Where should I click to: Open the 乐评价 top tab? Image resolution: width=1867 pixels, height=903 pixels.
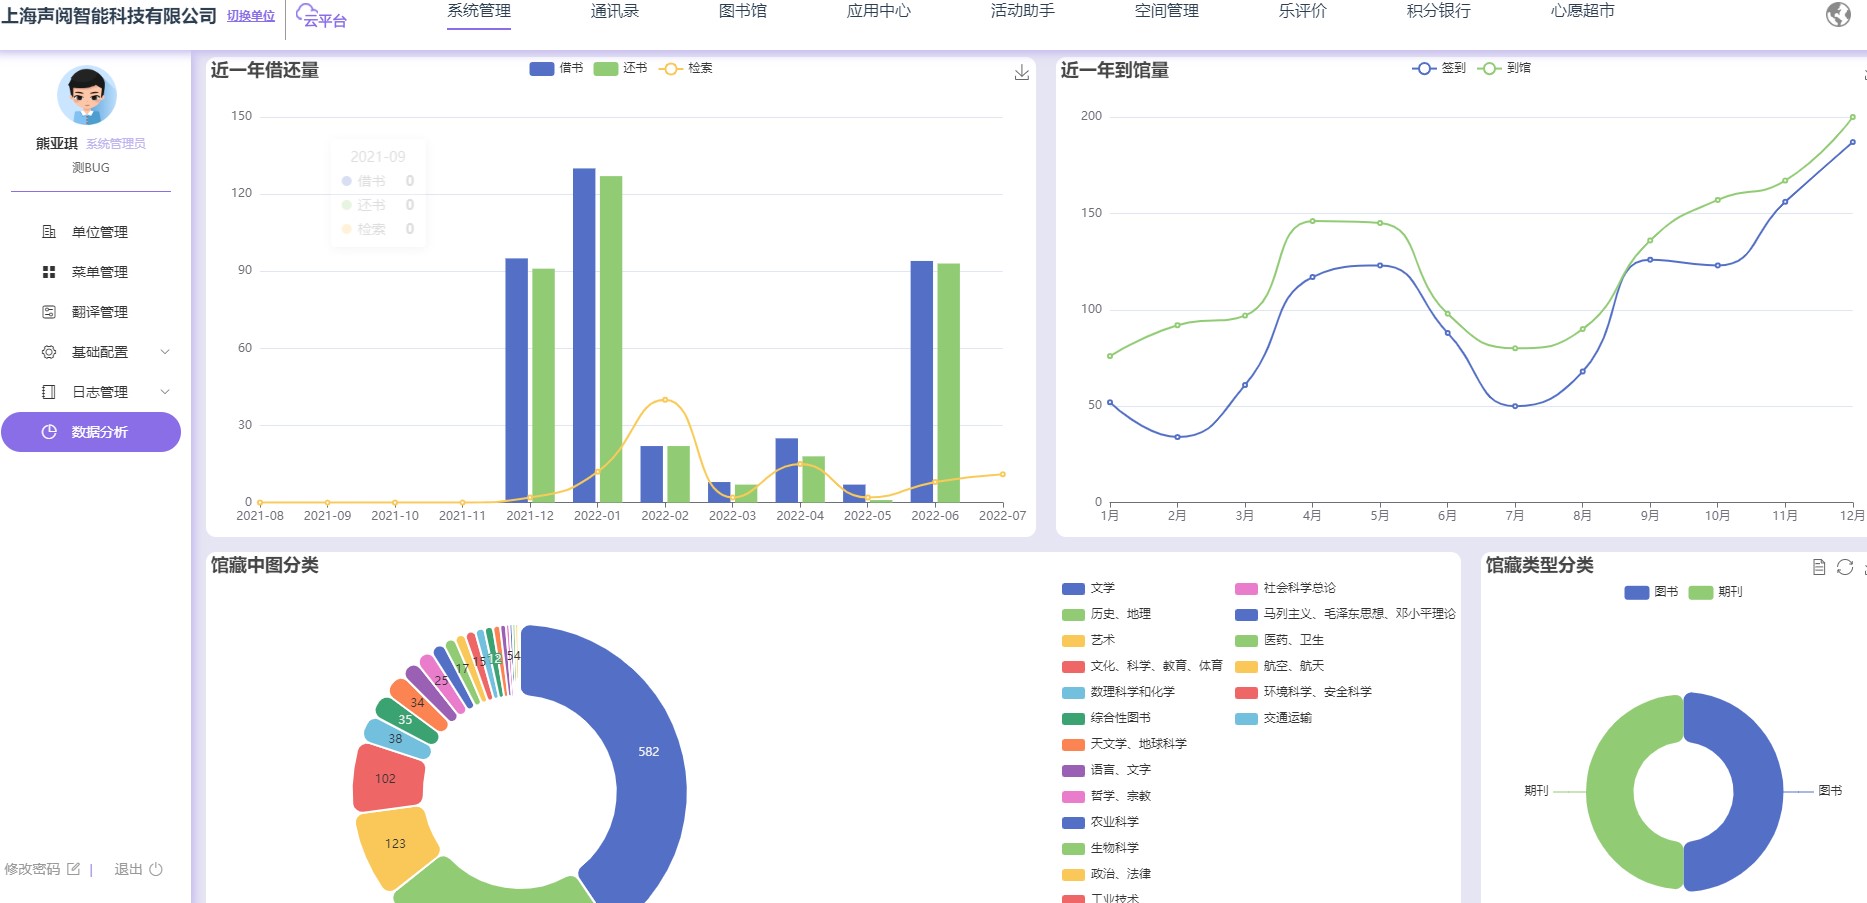pyautogui.click(x=1303, y=11)
